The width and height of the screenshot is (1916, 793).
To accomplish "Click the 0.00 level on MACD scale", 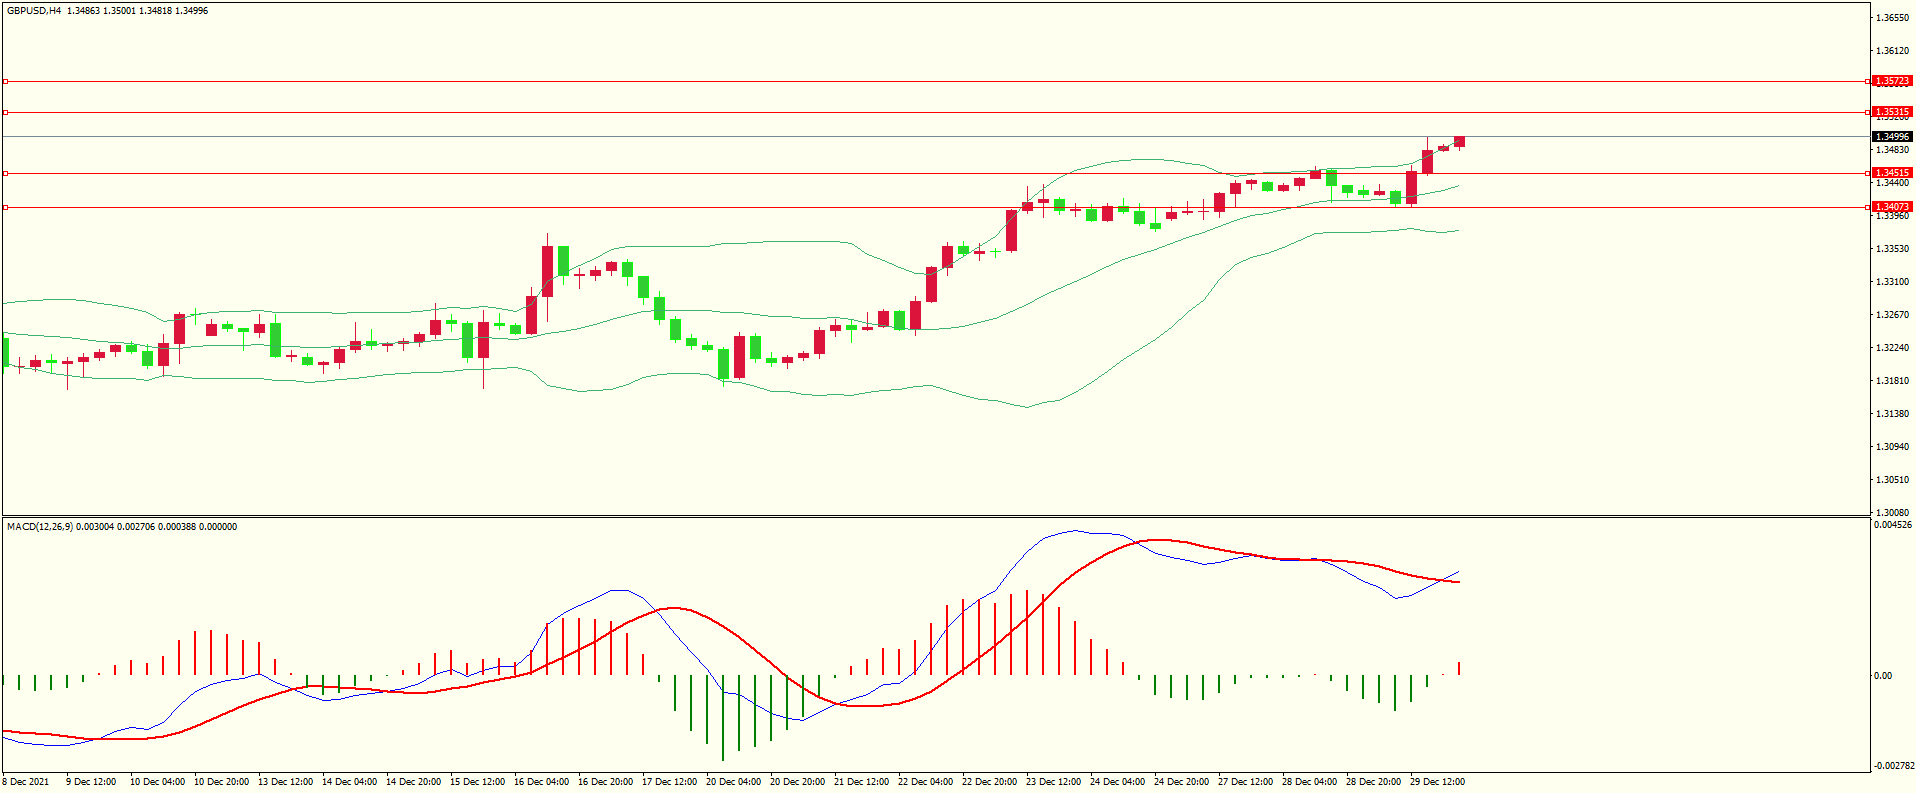I will pyautogui.click(x=1883, y=676).
